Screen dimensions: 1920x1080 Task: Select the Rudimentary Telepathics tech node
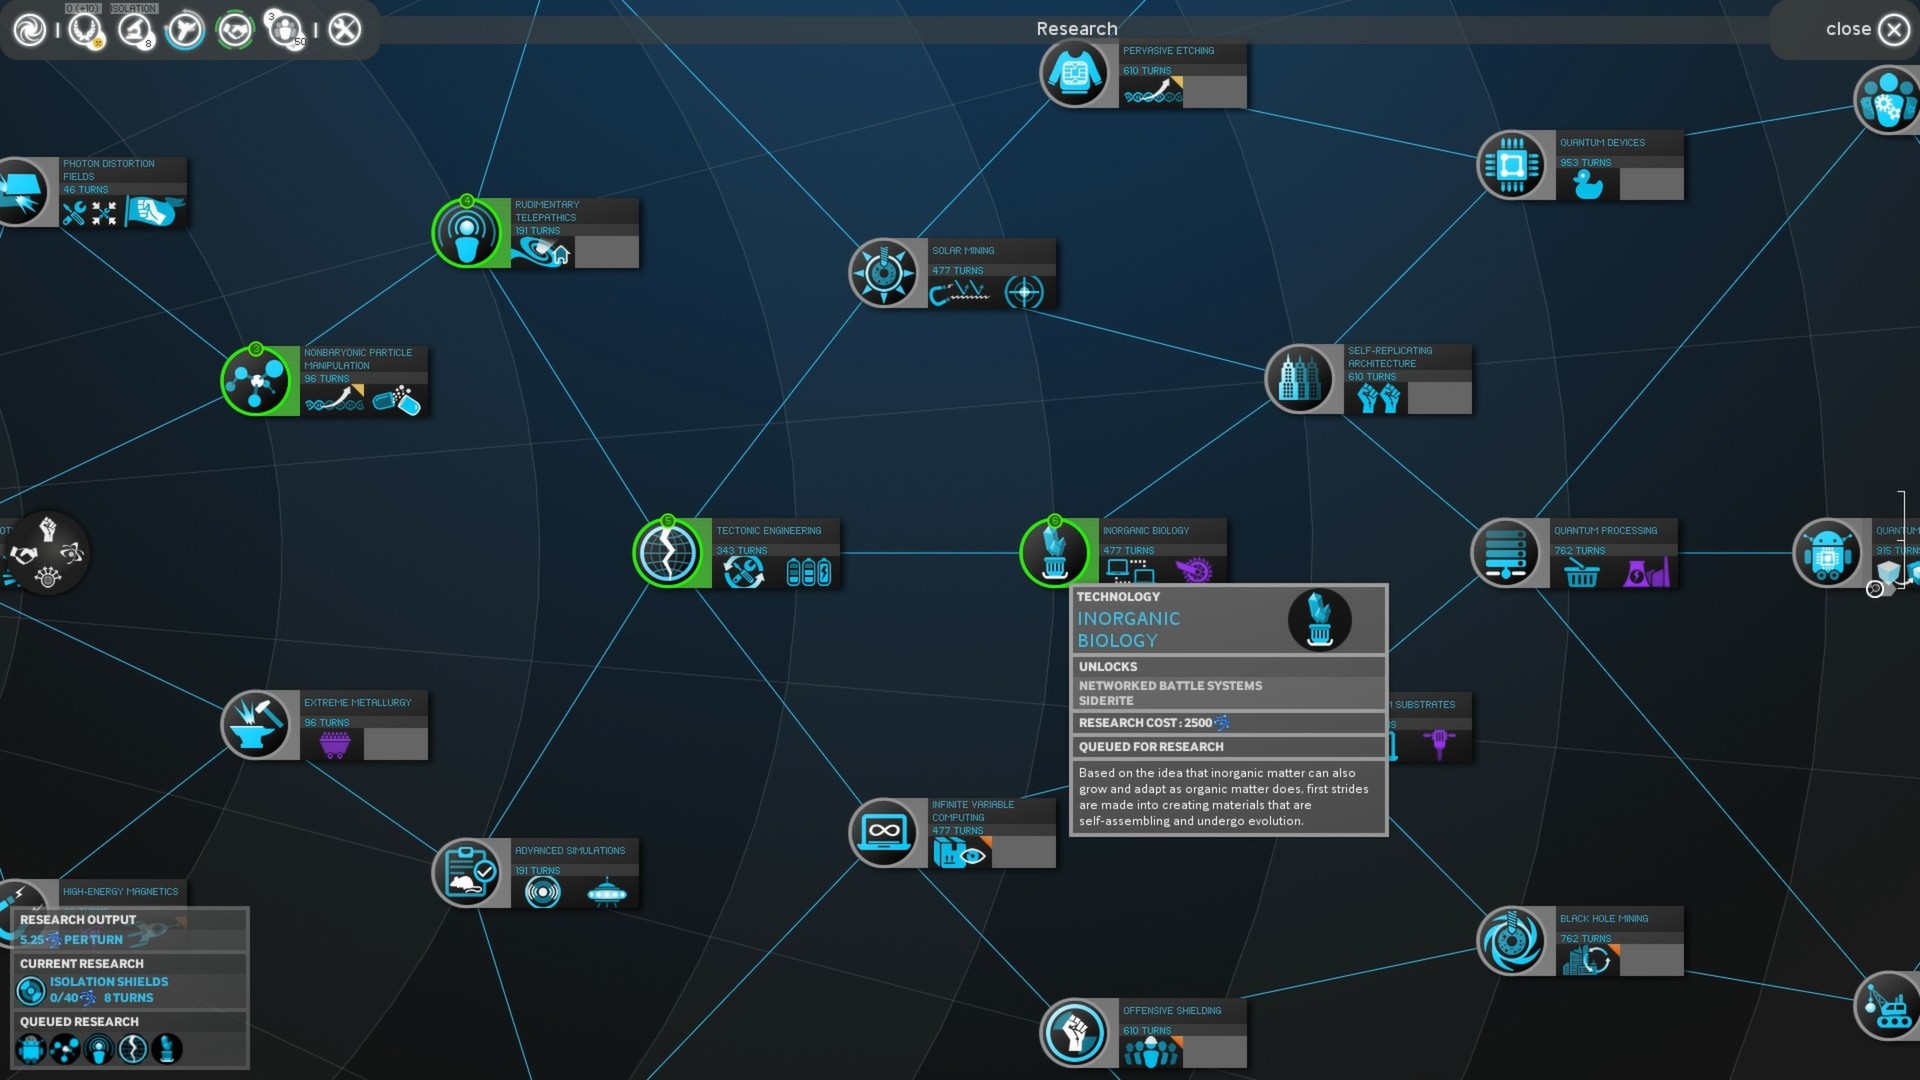[x=466, y=233]
